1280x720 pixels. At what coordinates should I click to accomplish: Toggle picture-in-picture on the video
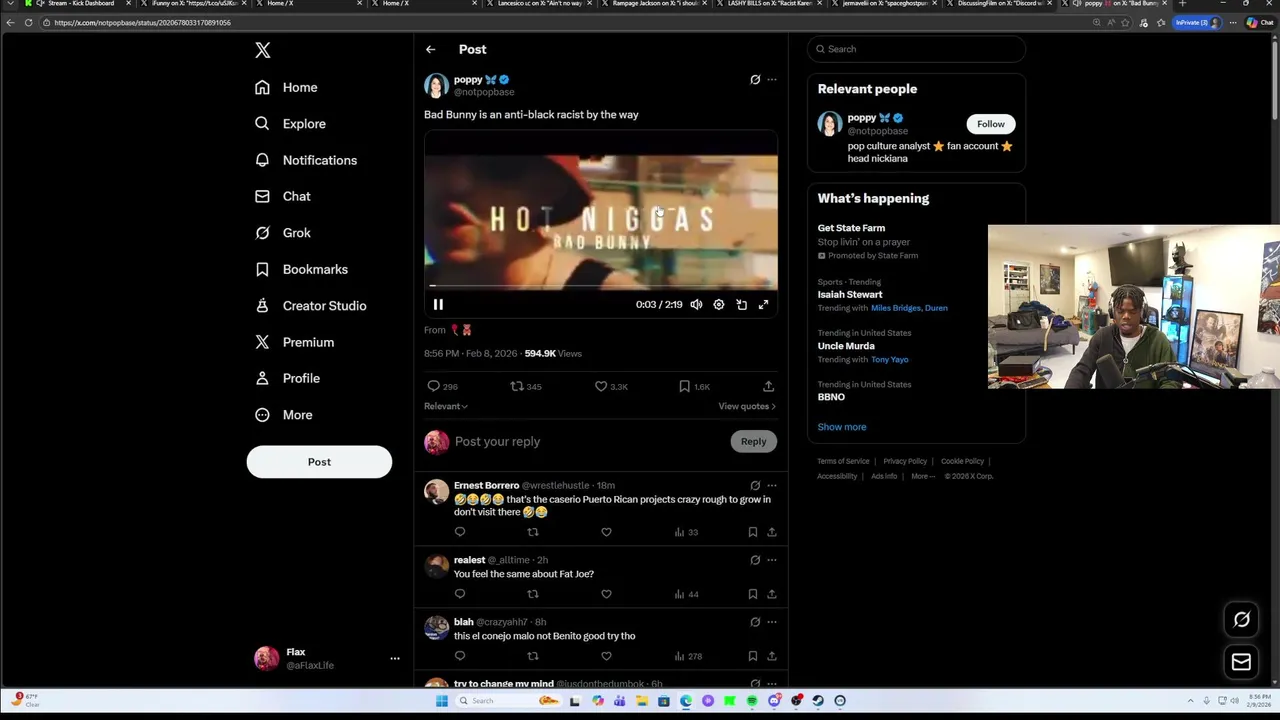click(741, 304)
